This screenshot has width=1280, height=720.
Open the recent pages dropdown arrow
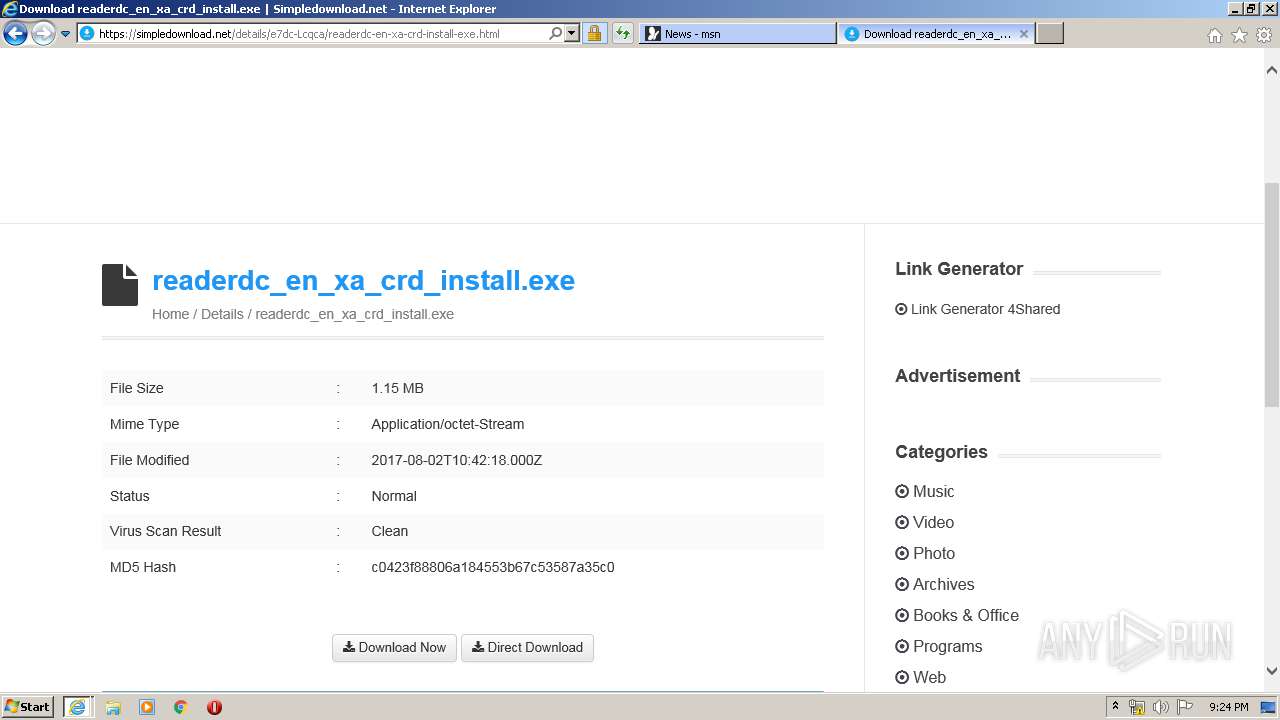click(x=66, y=34)
